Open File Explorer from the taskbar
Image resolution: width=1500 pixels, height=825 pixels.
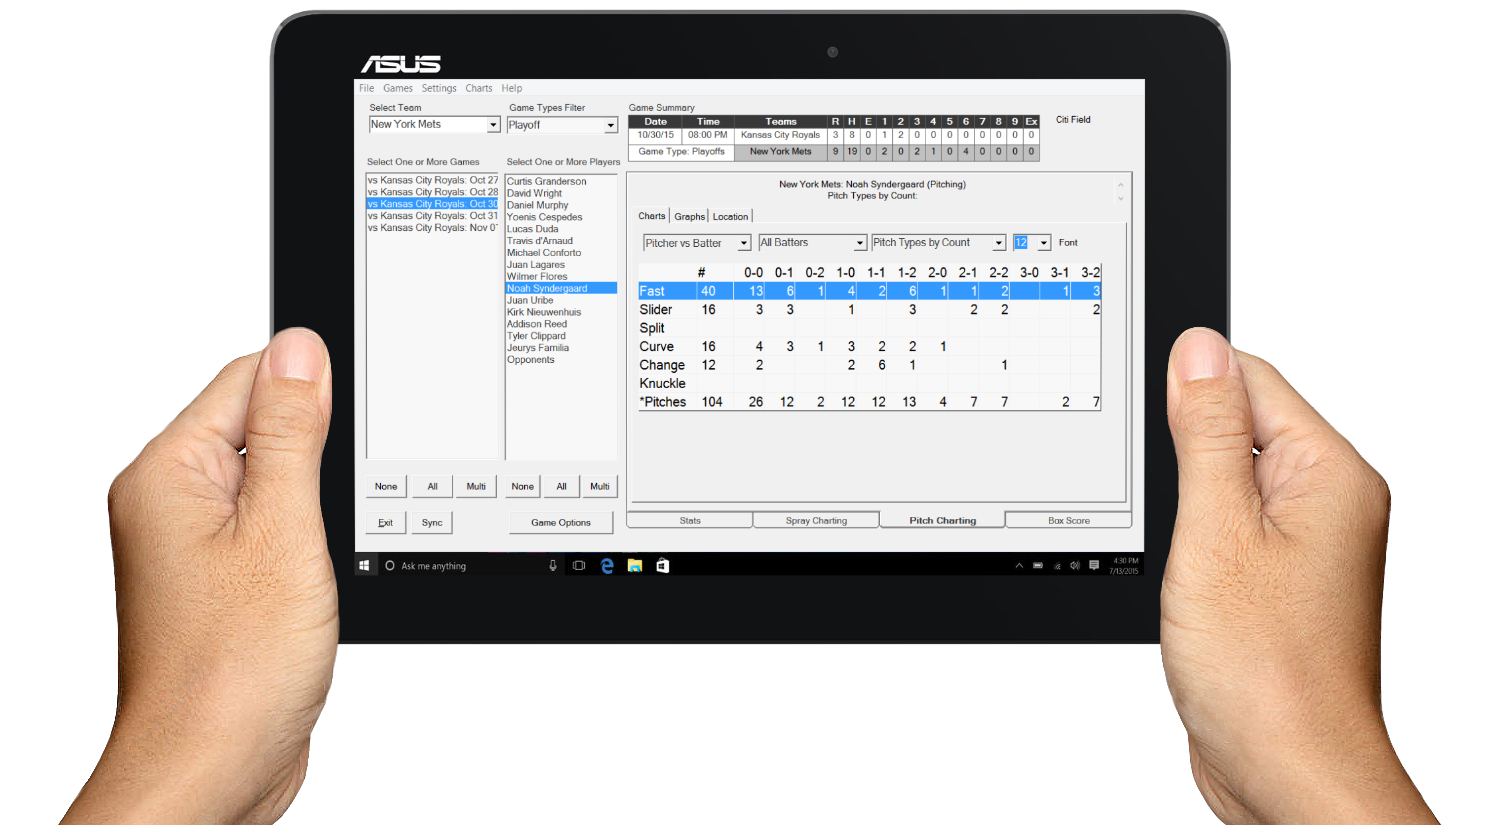634,566
